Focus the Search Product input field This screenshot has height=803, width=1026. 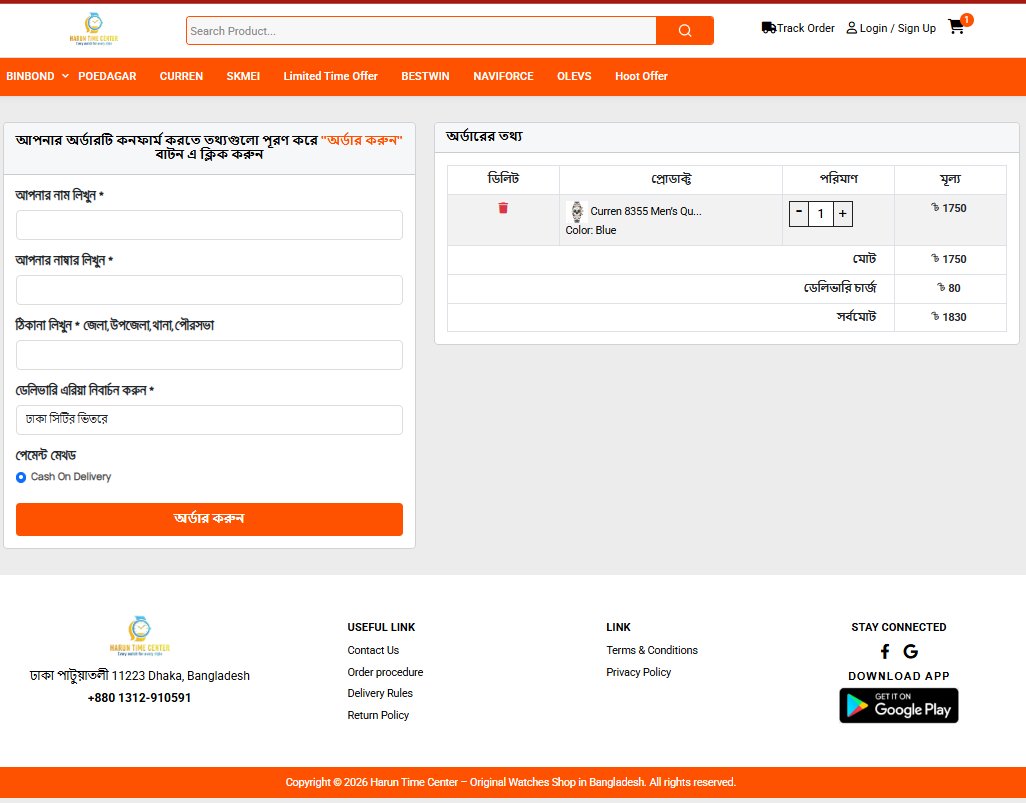pyautogui.click(x=421, y=31)
